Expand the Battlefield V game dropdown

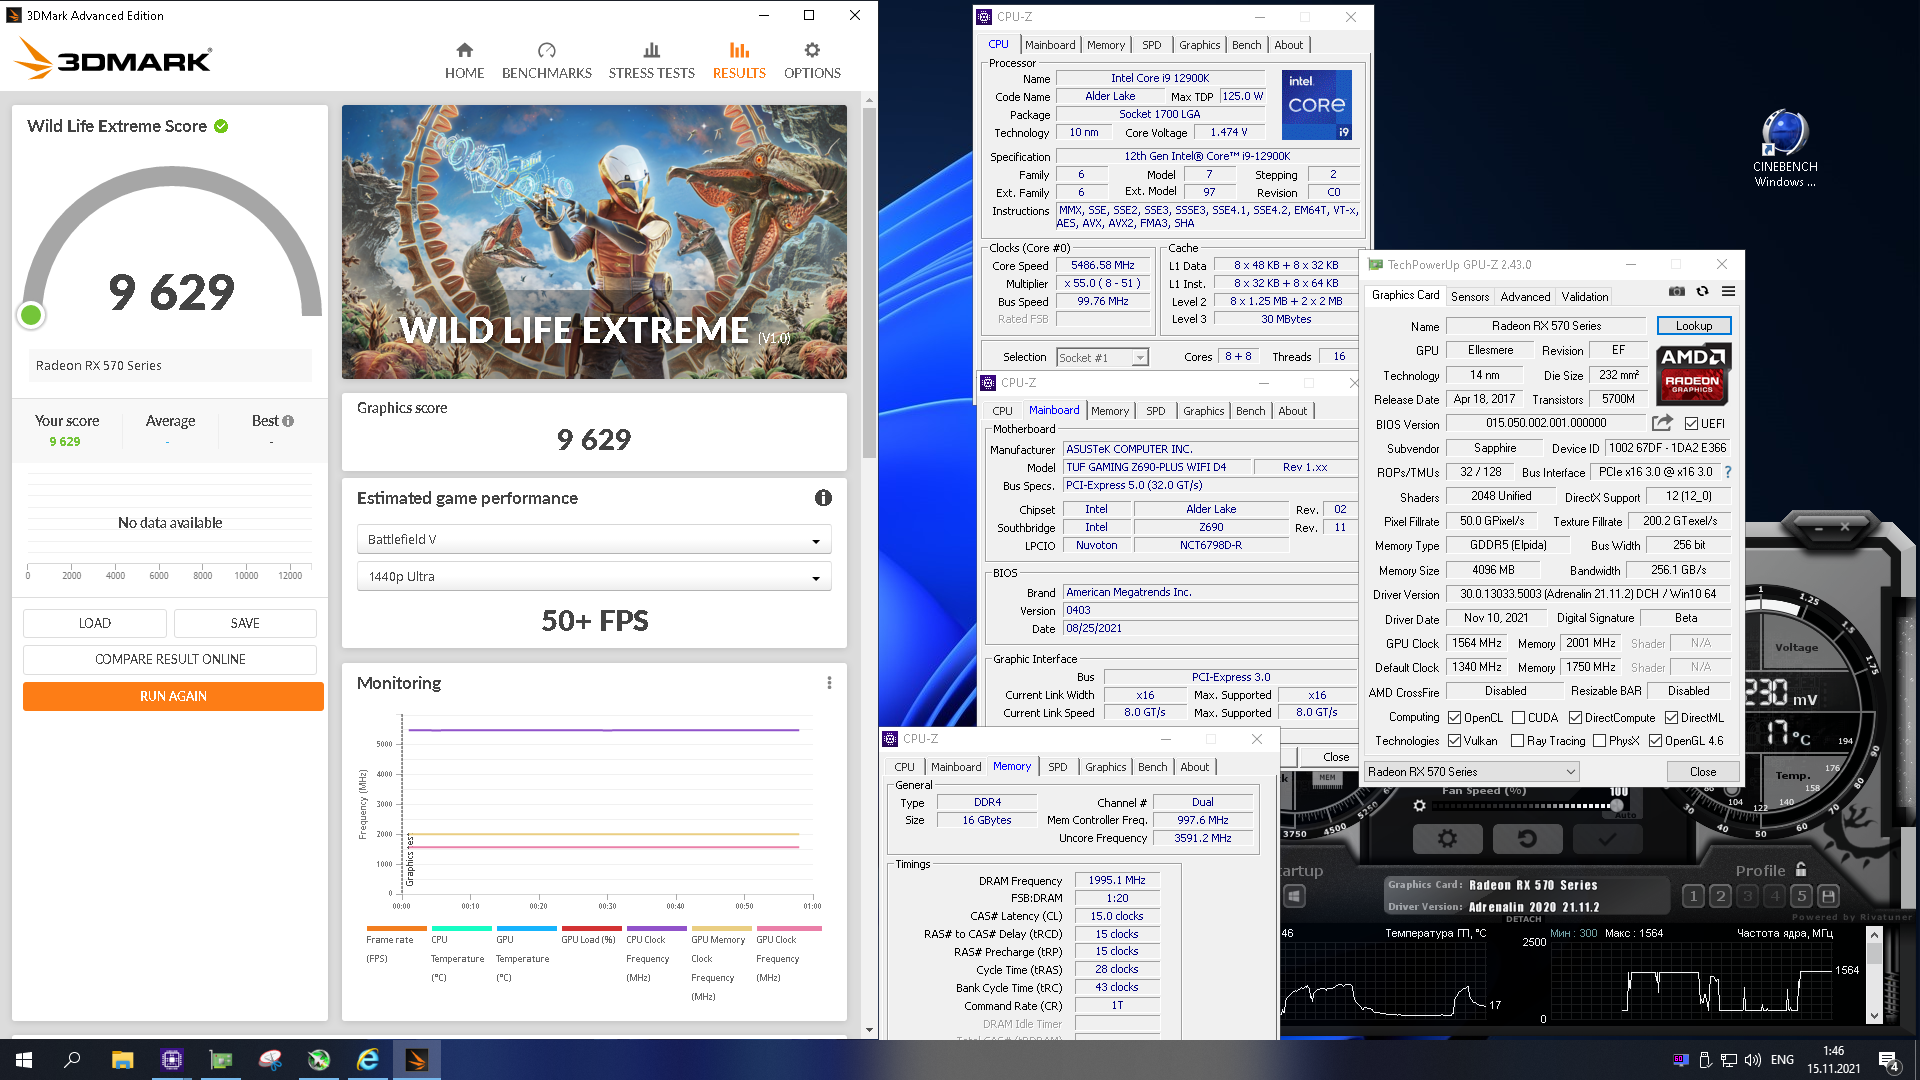pos(594,539)
